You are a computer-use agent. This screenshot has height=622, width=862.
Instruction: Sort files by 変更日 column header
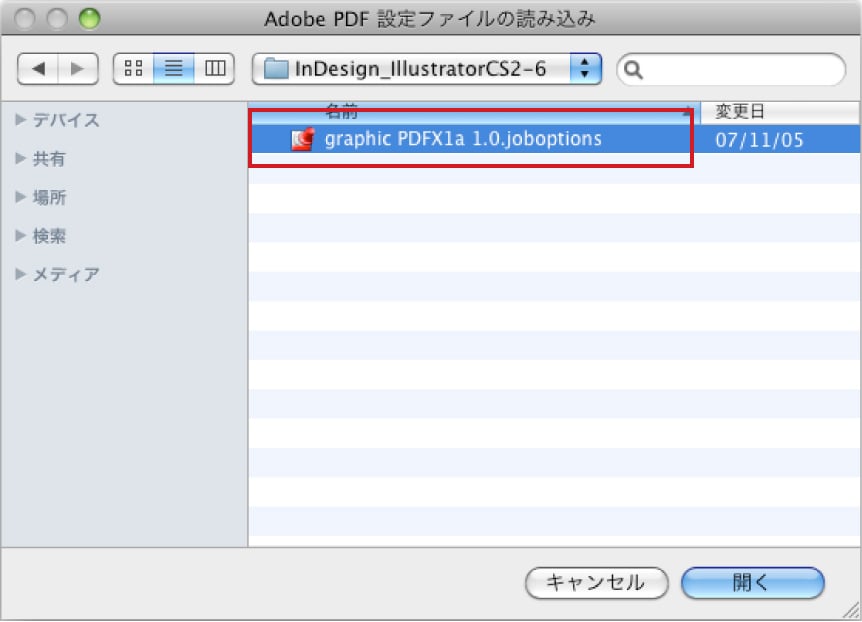click(780, 111)
